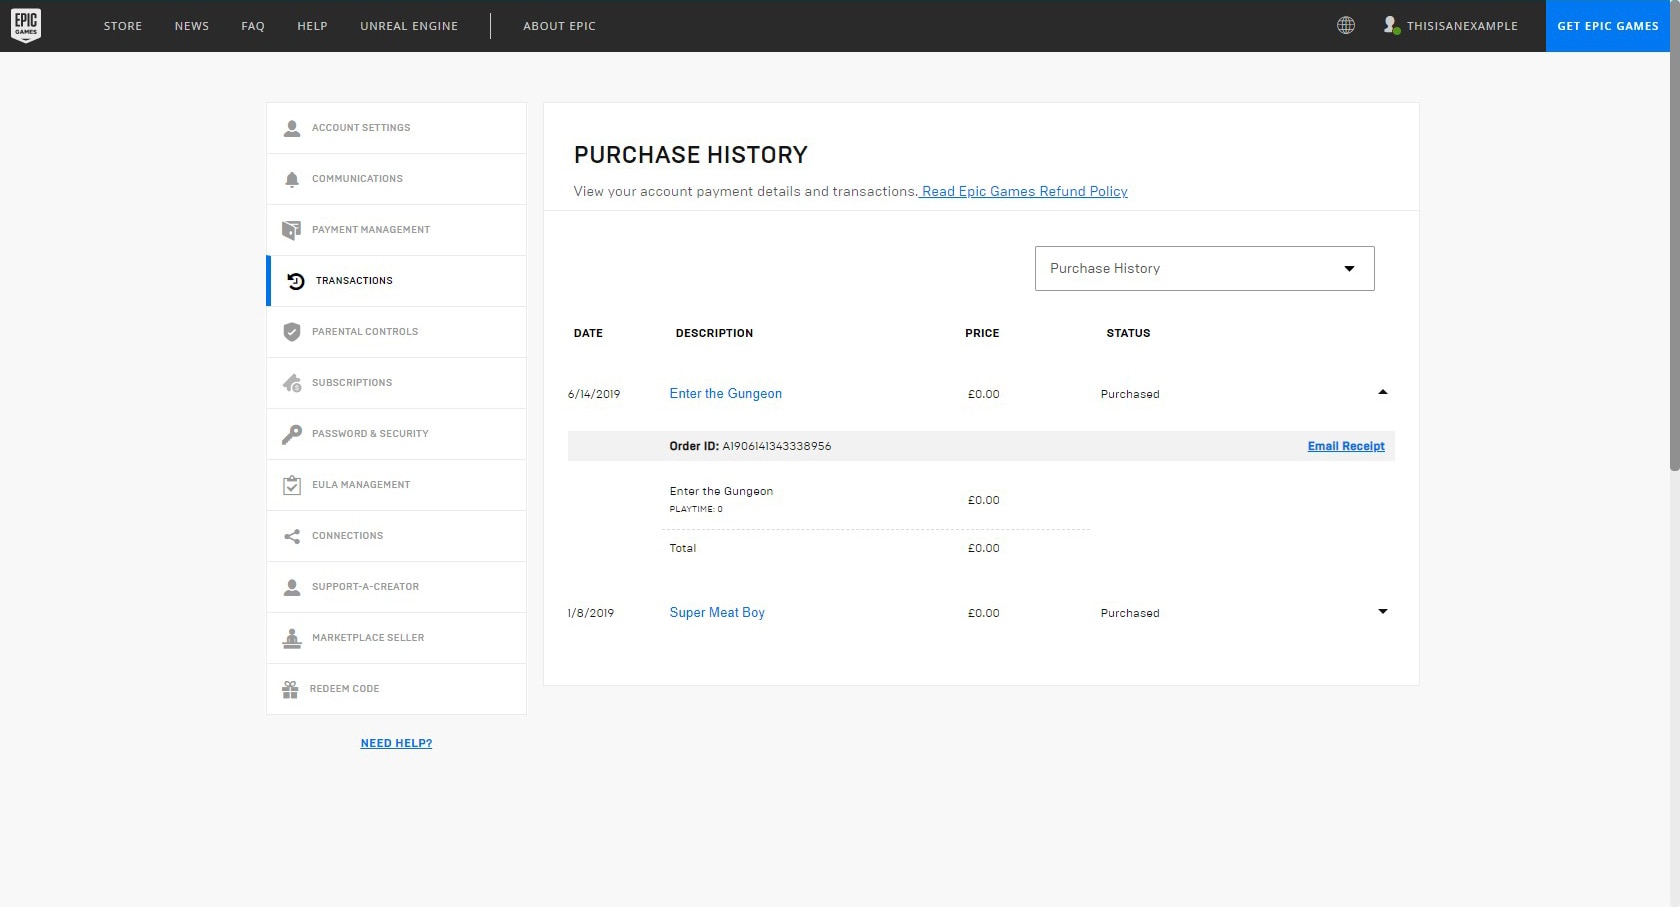Open FAQ in top navigation

click(253, 26)
